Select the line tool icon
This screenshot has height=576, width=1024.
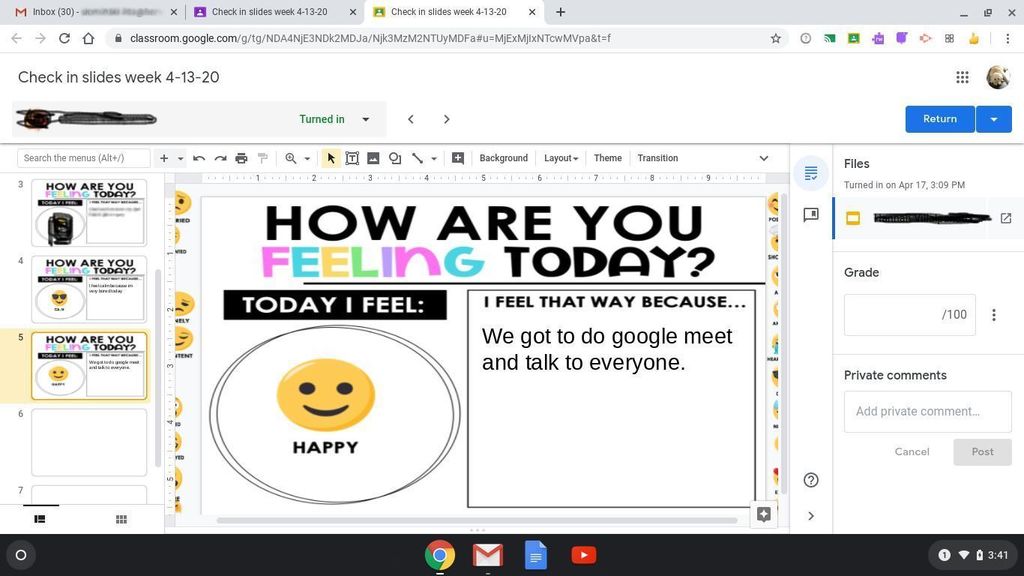click(x=417, y=158)
